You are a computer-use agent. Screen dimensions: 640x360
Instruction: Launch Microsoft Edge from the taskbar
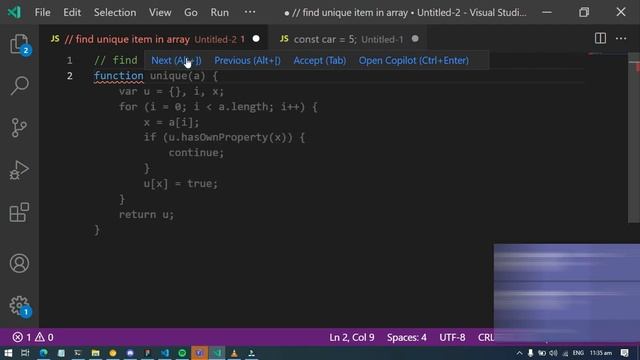(x=43, y=353)
